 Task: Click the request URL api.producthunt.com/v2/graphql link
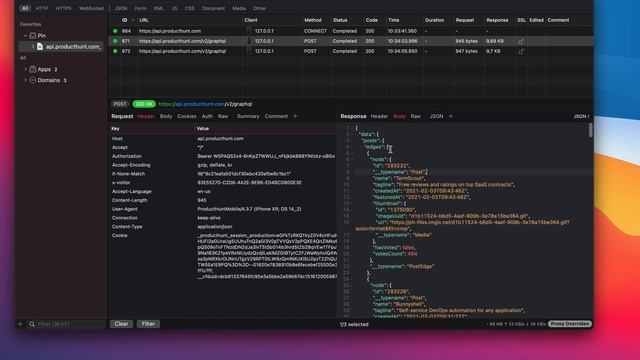coord(205,104)
